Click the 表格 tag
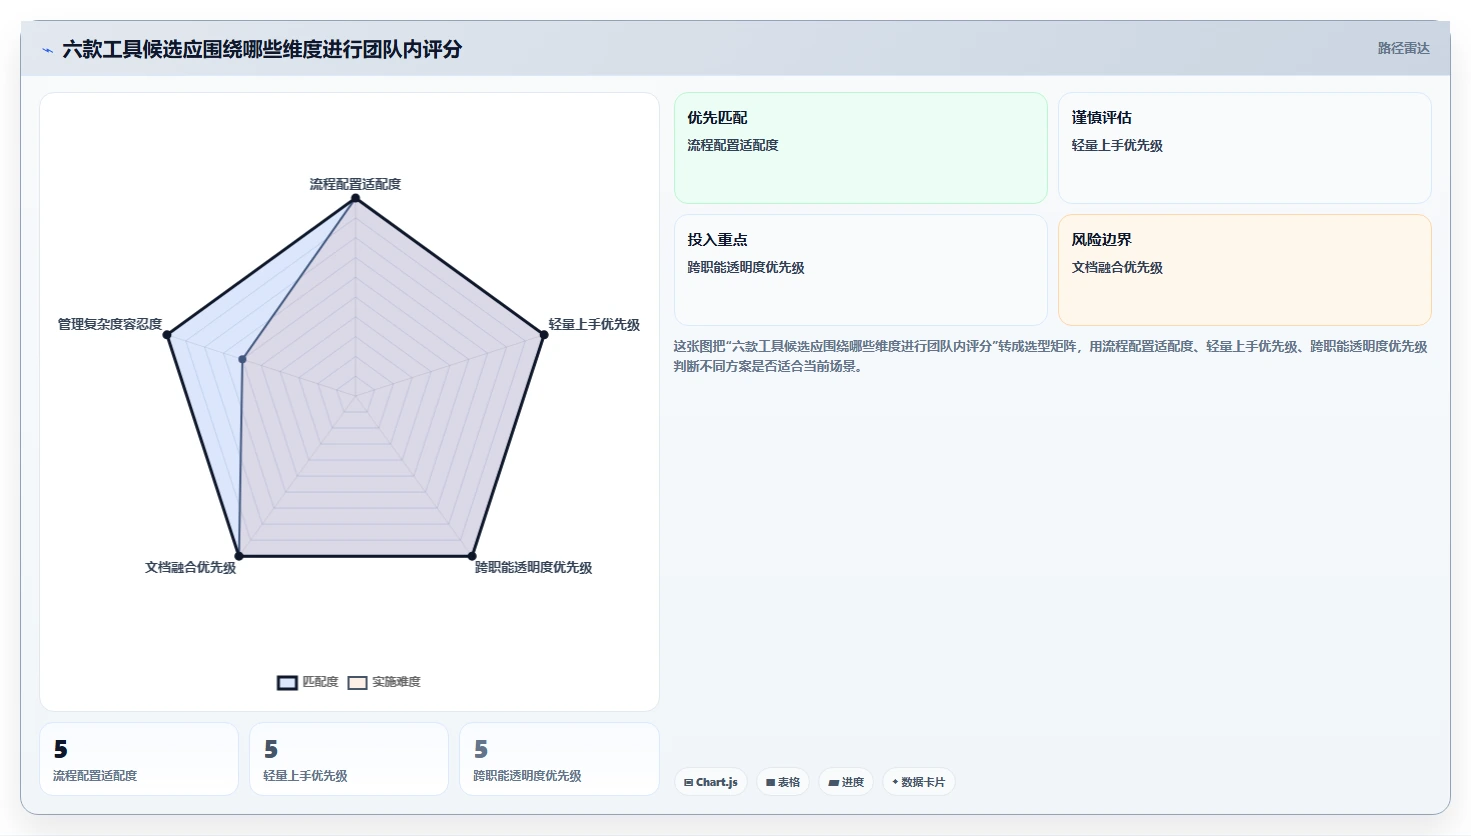The width and height of the screenshot is (1471, 836). pos(783,782)
